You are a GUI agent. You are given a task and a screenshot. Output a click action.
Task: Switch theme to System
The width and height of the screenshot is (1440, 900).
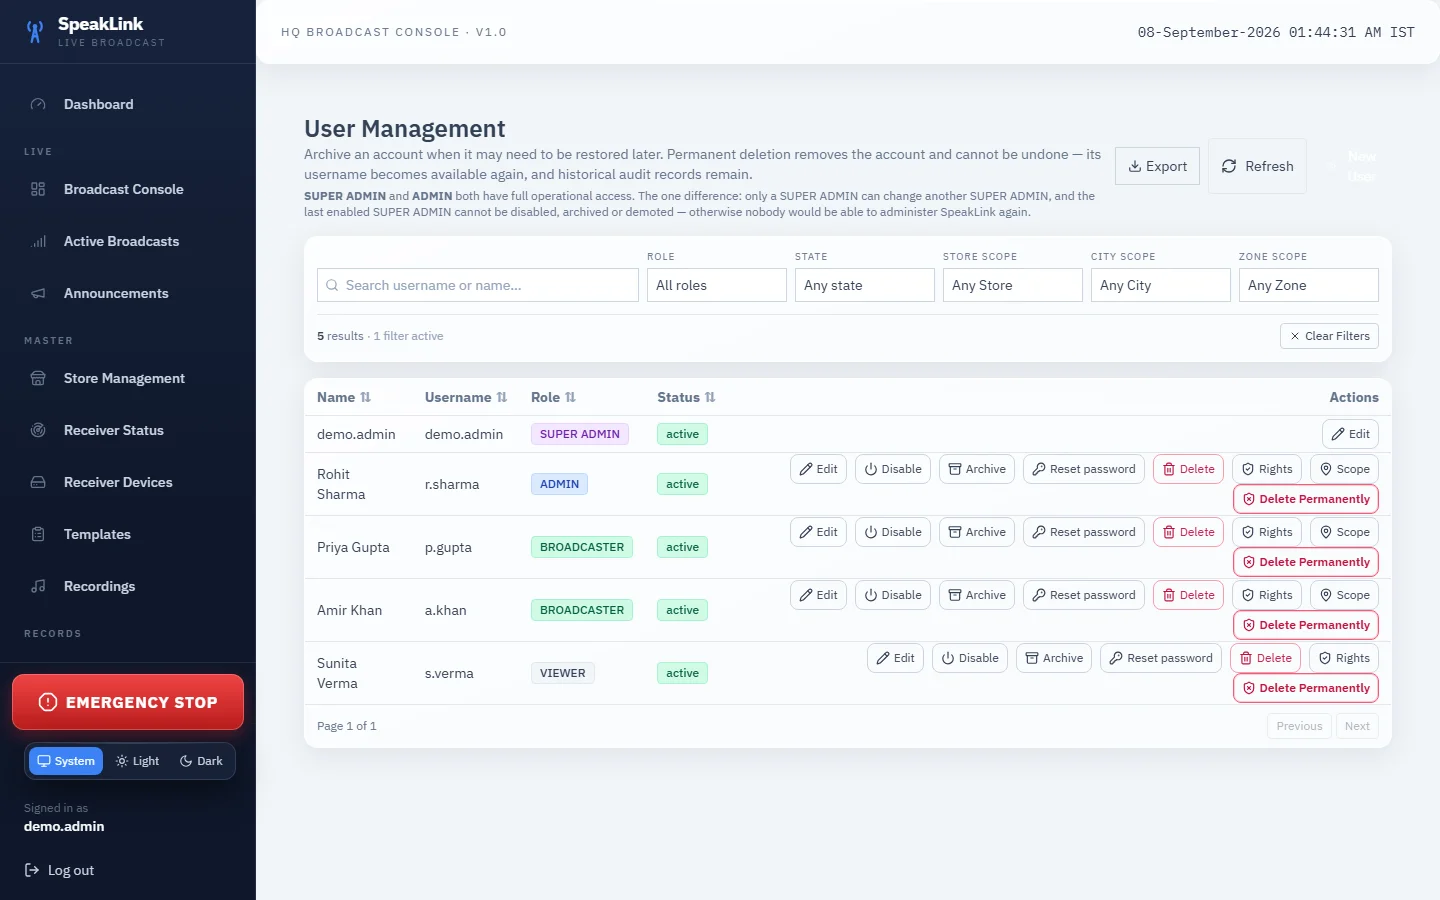click(x=66, y=761)
